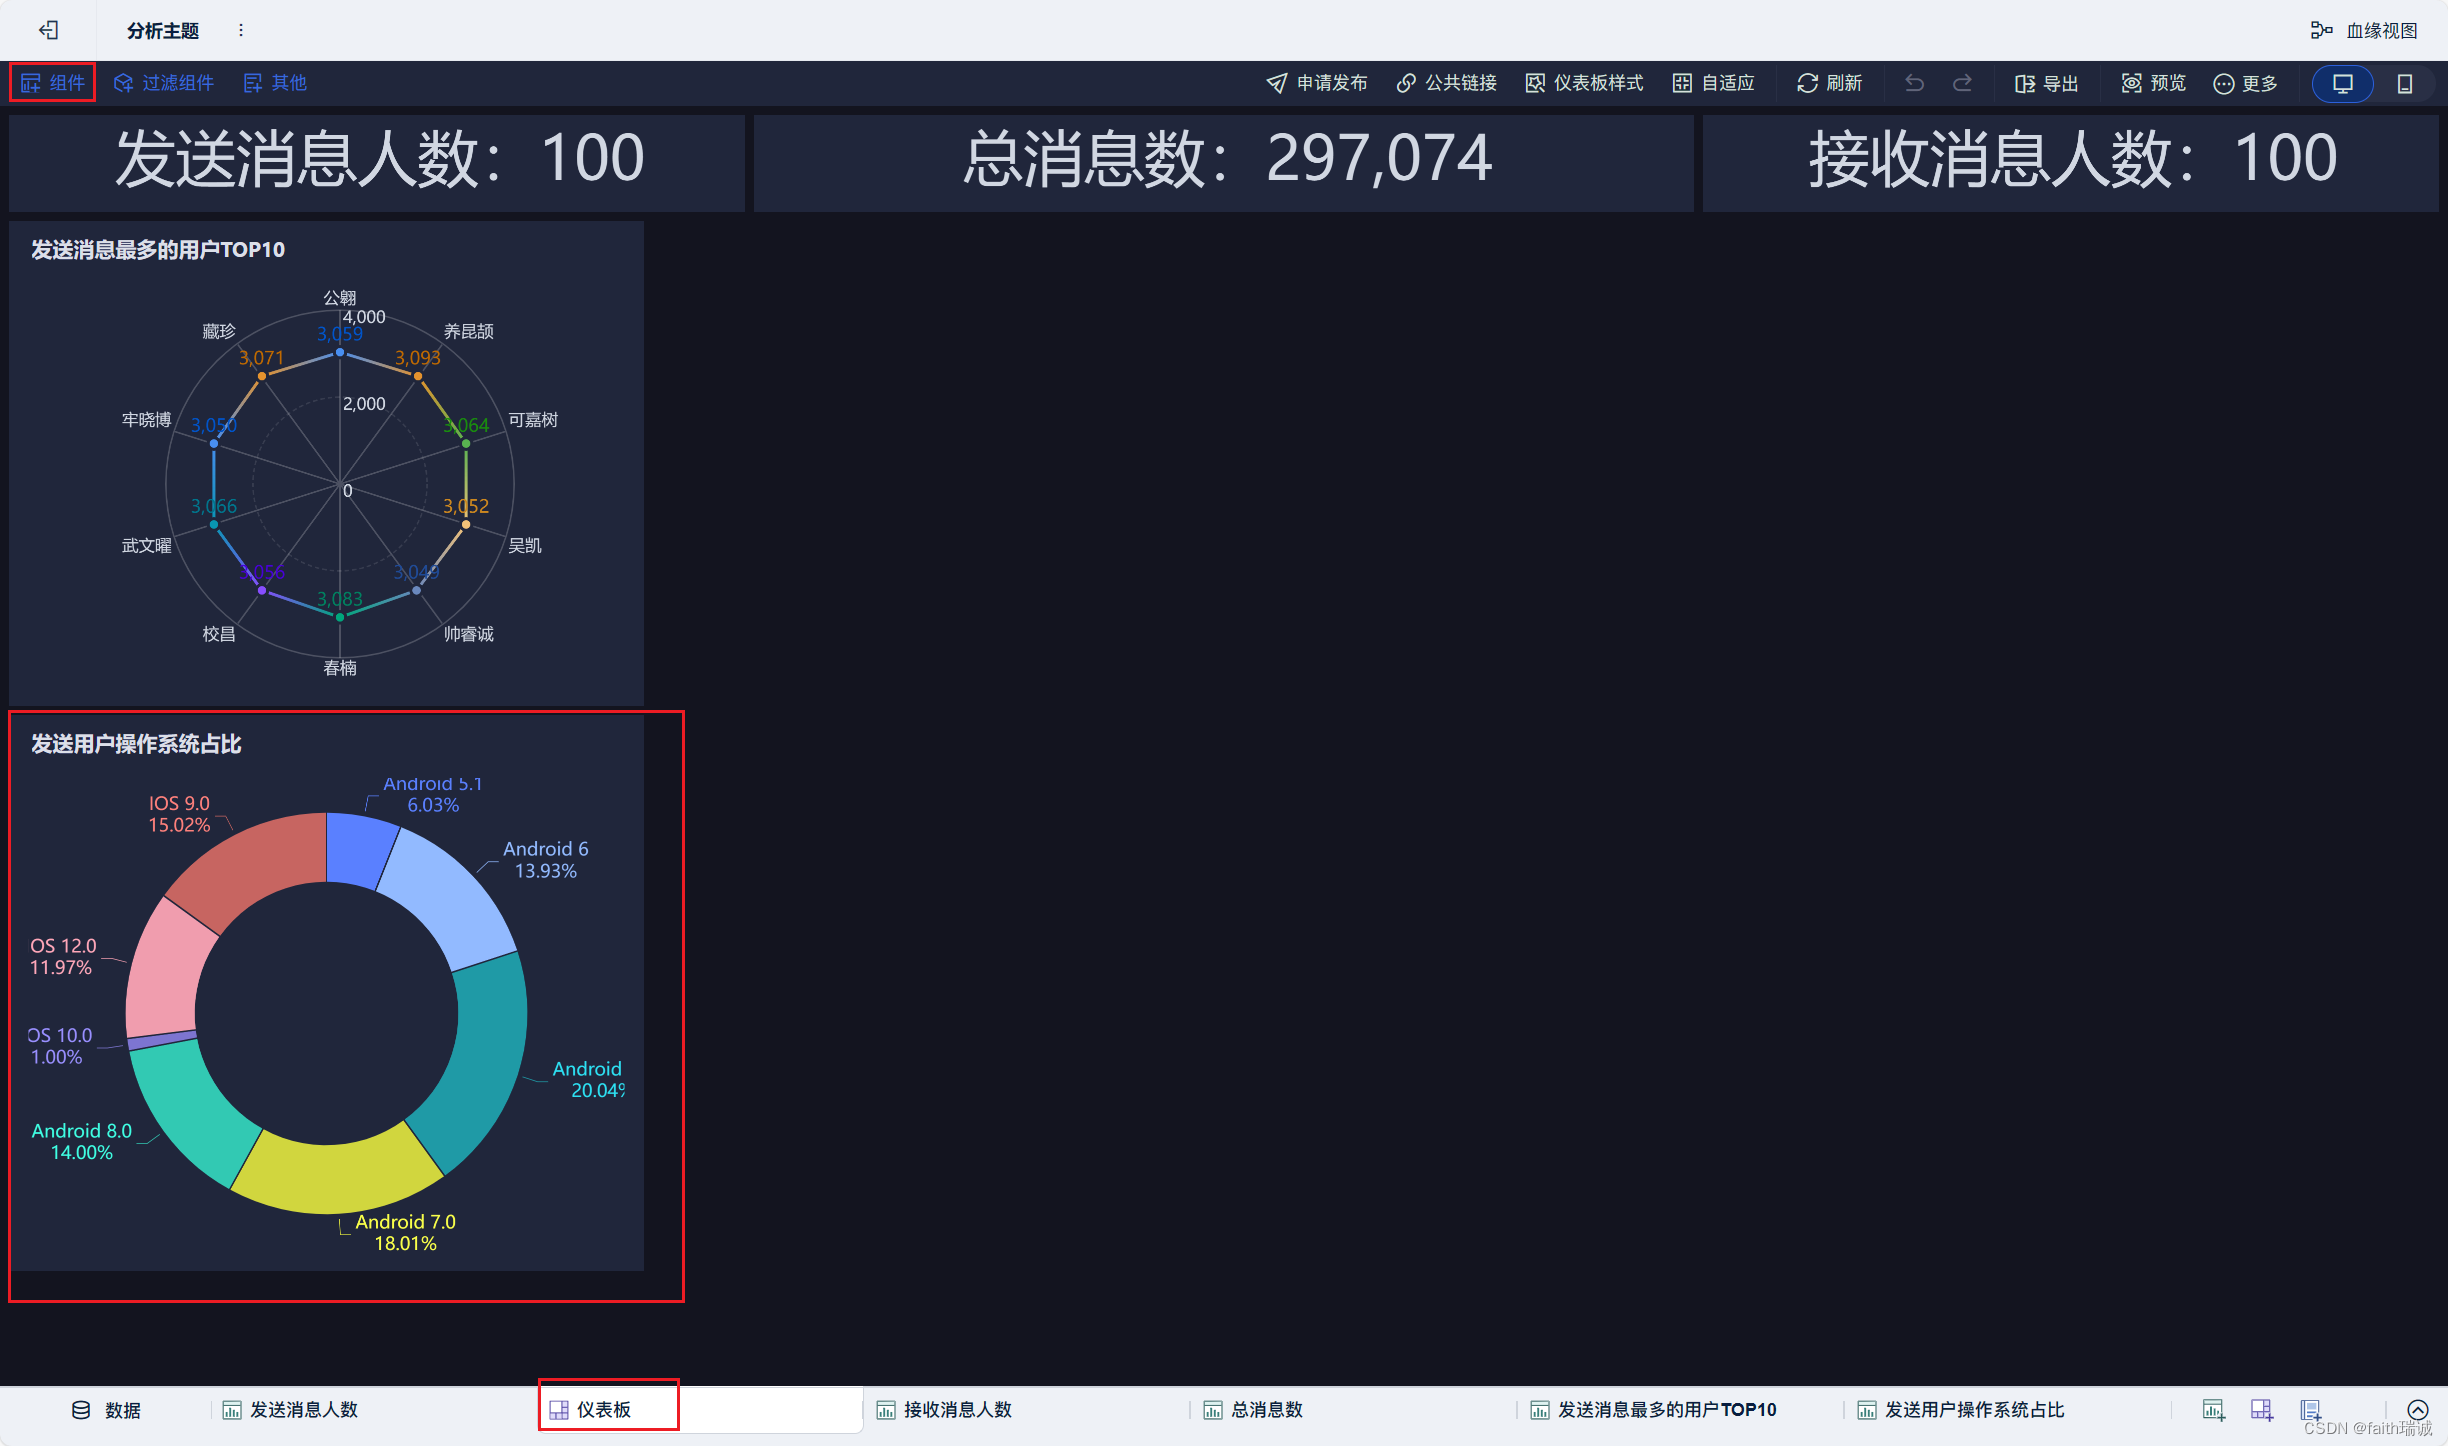The height and width of the screenshot is (1446, 2448).
Task: Open 仪表板样式 dashboard style
Action: pos(1584,83)
